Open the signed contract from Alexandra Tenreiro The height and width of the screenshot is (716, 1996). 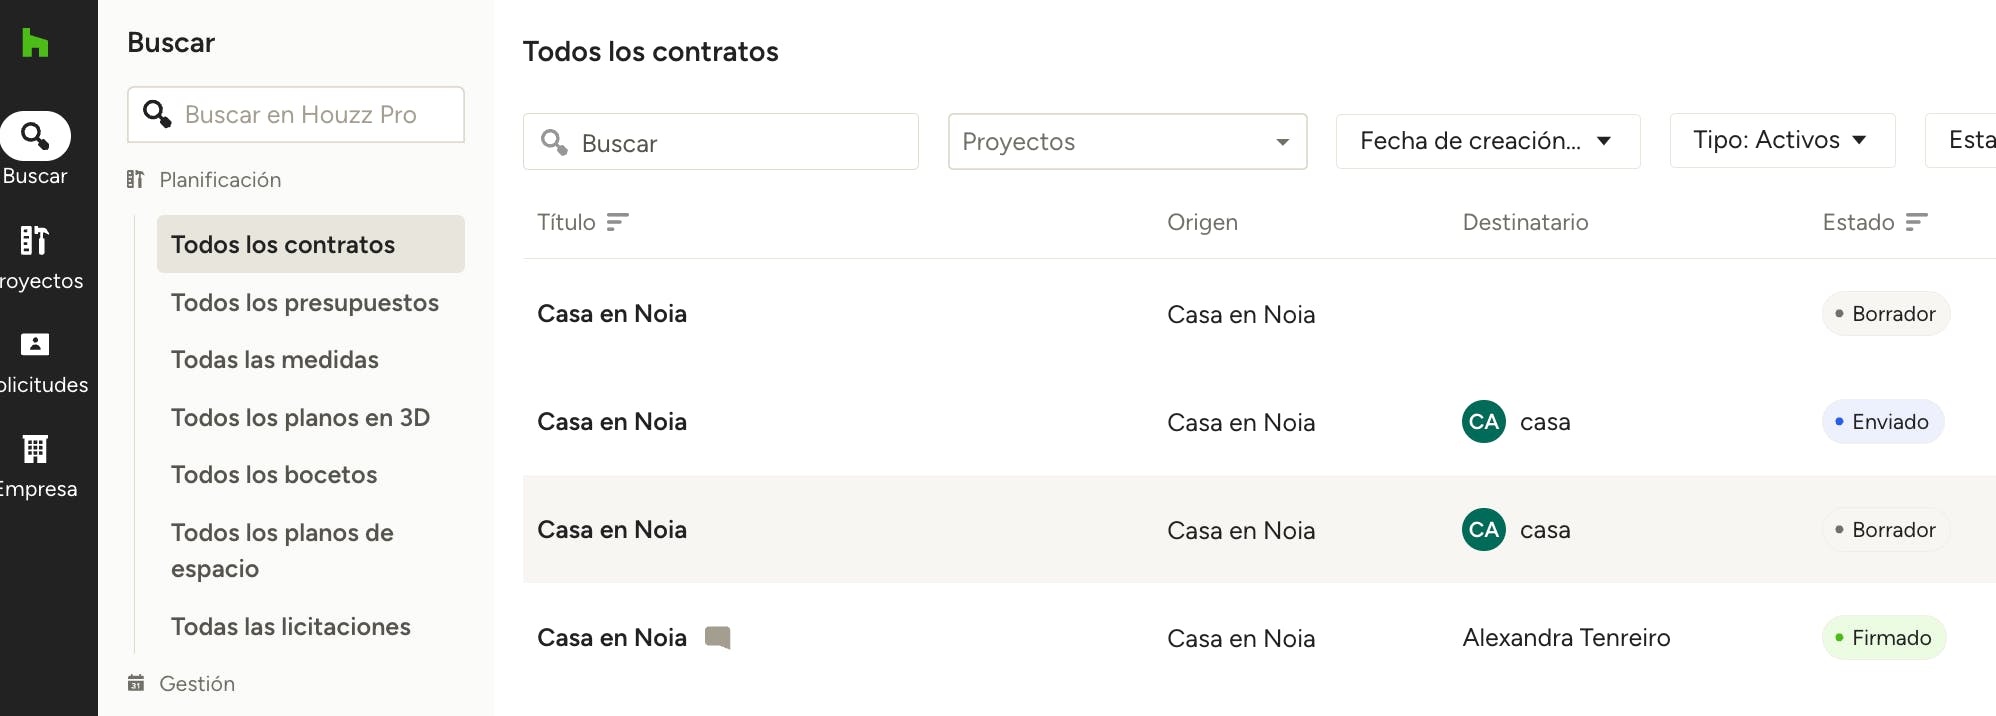click(x=612, y=638)
